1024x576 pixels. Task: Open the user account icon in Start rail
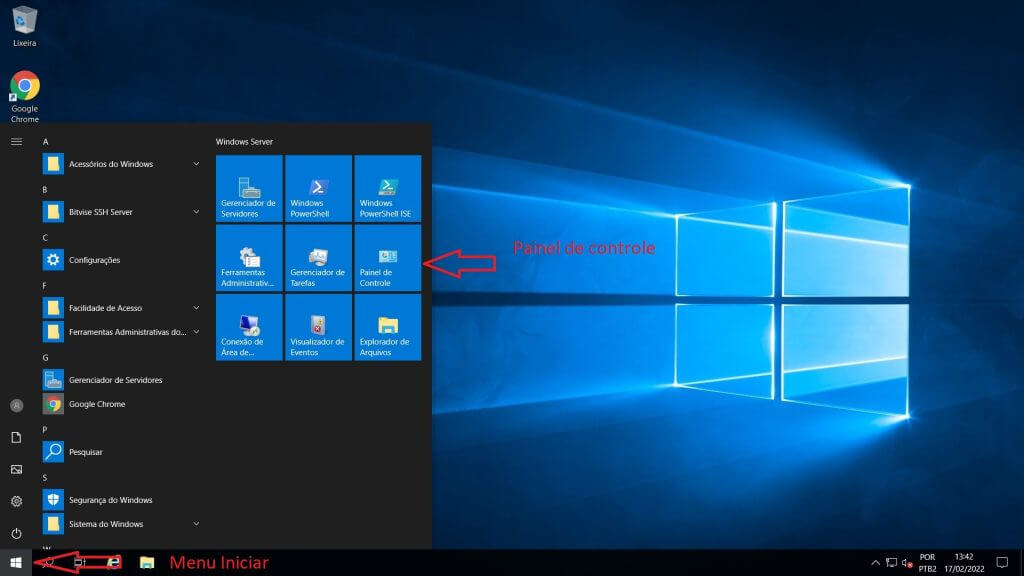coord(16,406)
